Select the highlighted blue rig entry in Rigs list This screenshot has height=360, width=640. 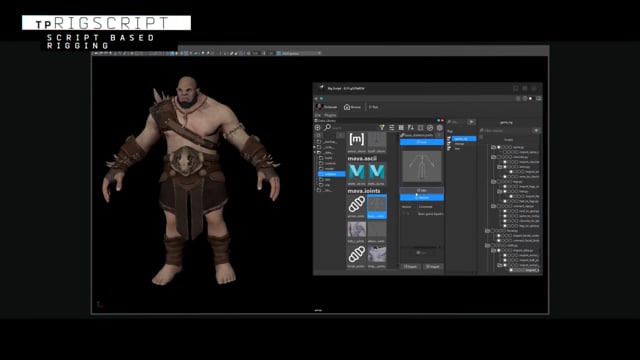click(464, 139)
